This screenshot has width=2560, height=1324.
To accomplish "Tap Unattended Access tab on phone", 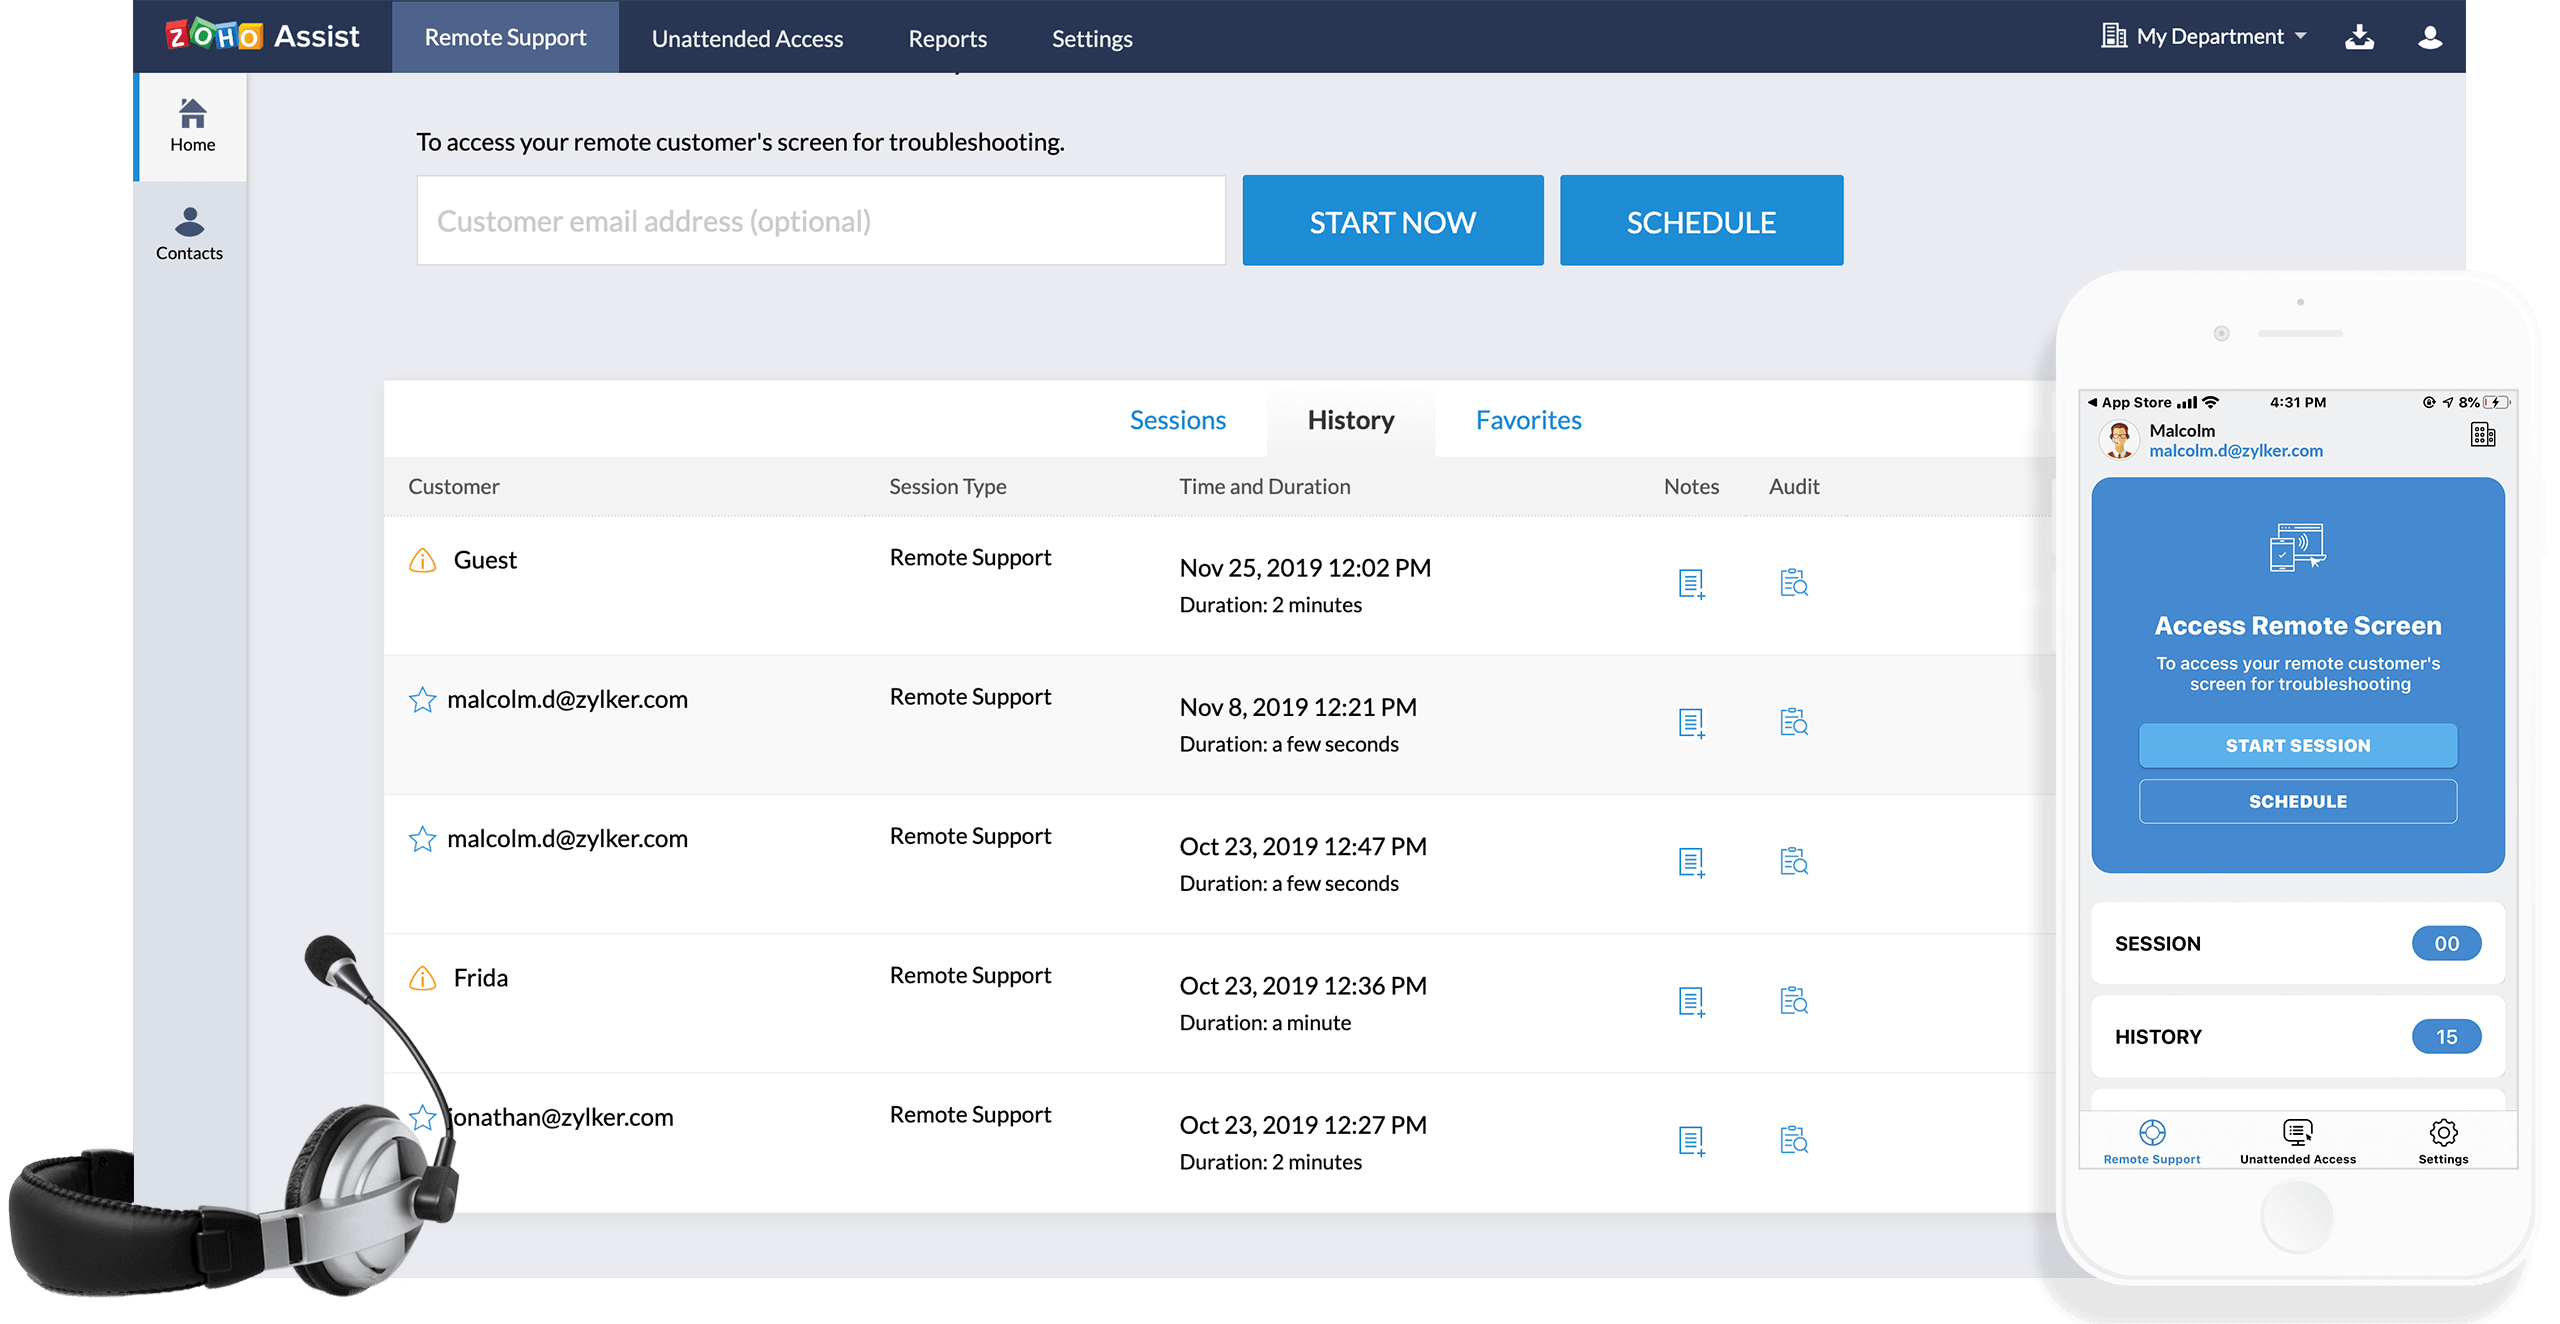I will tap(2297, 1141).
